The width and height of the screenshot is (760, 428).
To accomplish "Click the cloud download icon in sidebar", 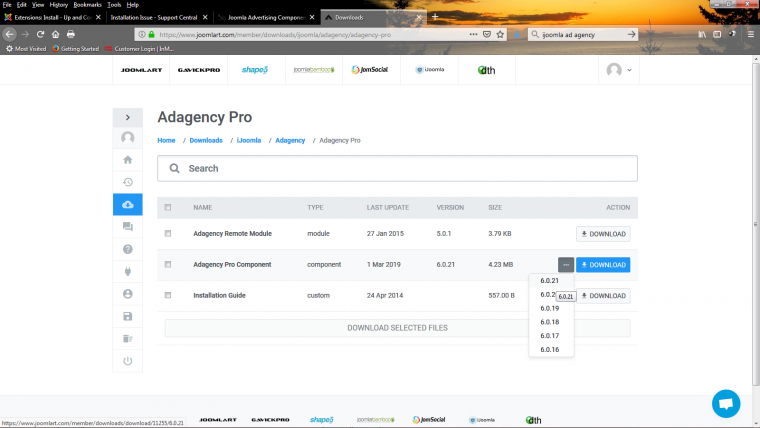I will (x=127, y=205).
